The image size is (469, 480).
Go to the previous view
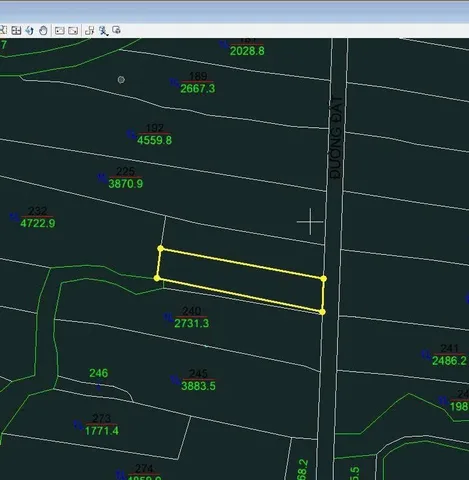59,31
